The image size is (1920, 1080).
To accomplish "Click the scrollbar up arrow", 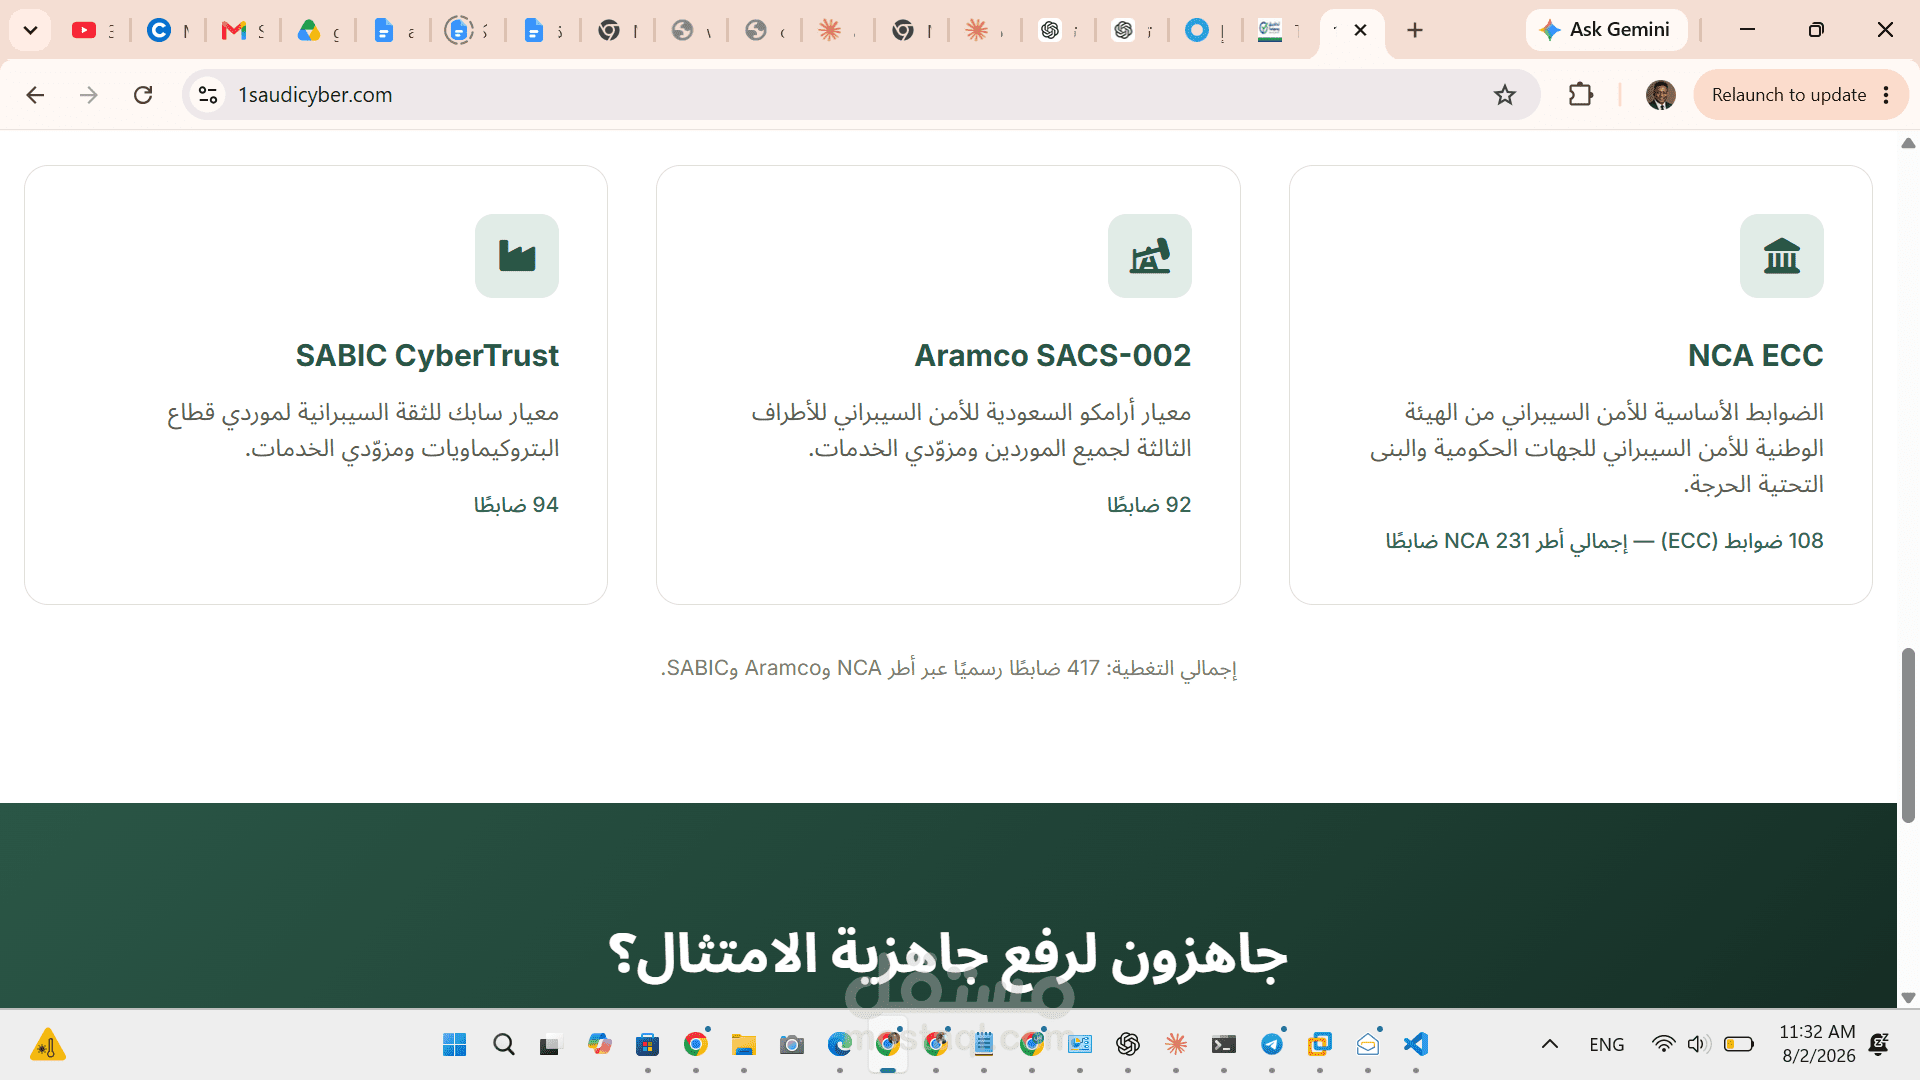I will [1908, 144].
